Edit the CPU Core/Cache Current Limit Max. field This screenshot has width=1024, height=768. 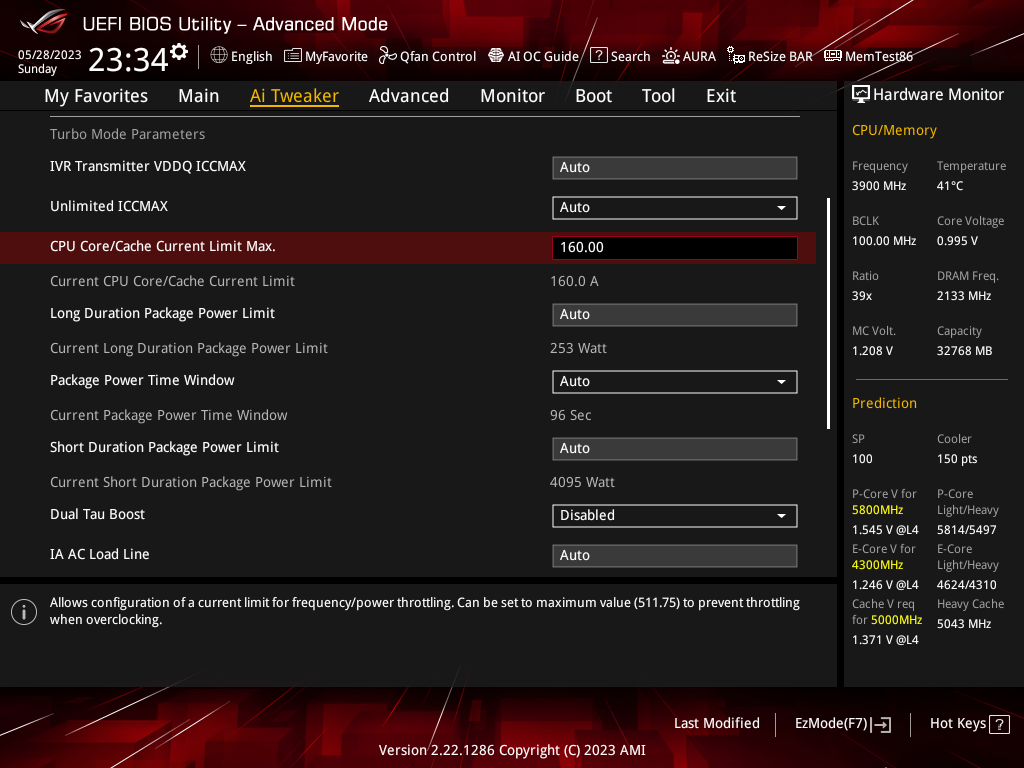pos(674,247)
